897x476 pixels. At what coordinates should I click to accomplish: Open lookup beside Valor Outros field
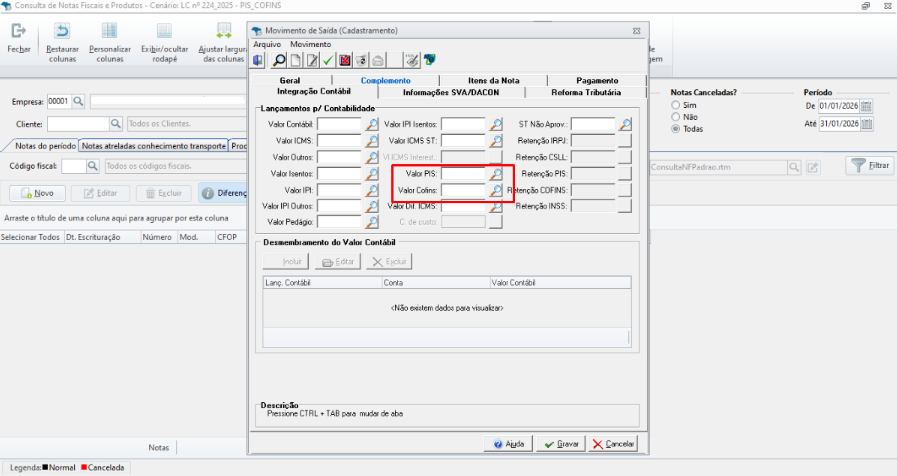(x=372, y=157)
